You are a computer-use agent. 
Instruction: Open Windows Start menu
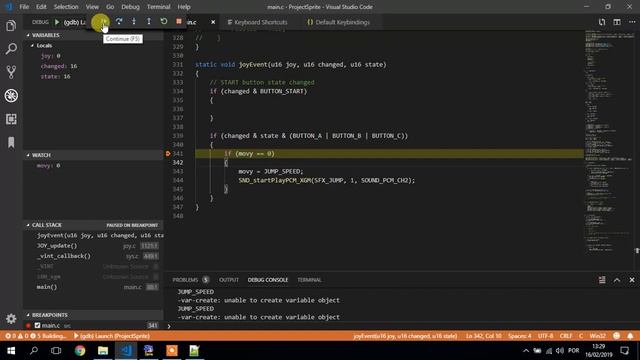[11, 351]
